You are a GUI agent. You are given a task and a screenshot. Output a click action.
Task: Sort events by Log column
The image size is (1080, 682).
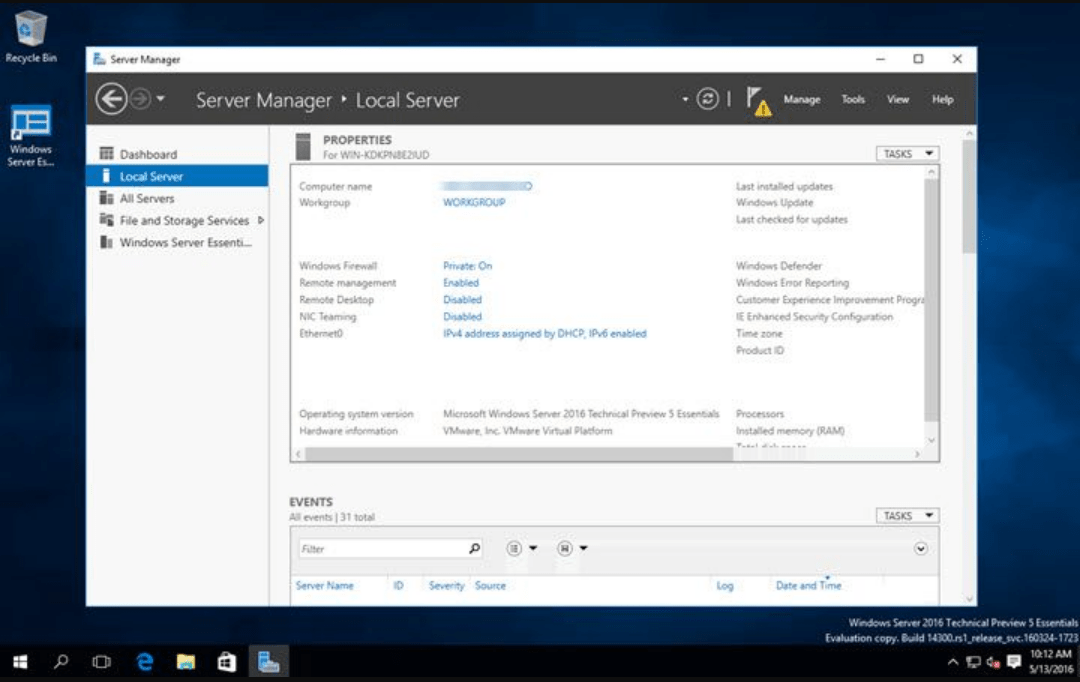(x=725, y=586)
